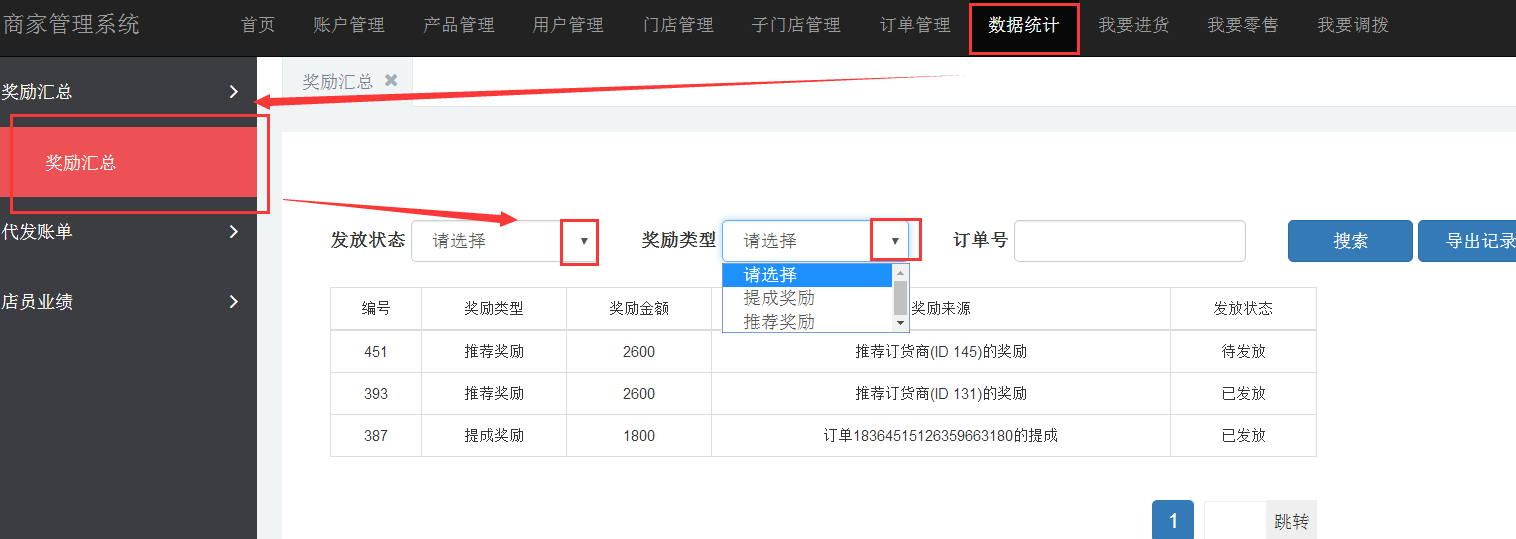The height and width of the screenshot is (539, 1516).
Task: Choose 提成奖励 from the dropdown list
Action: (808, 298)
